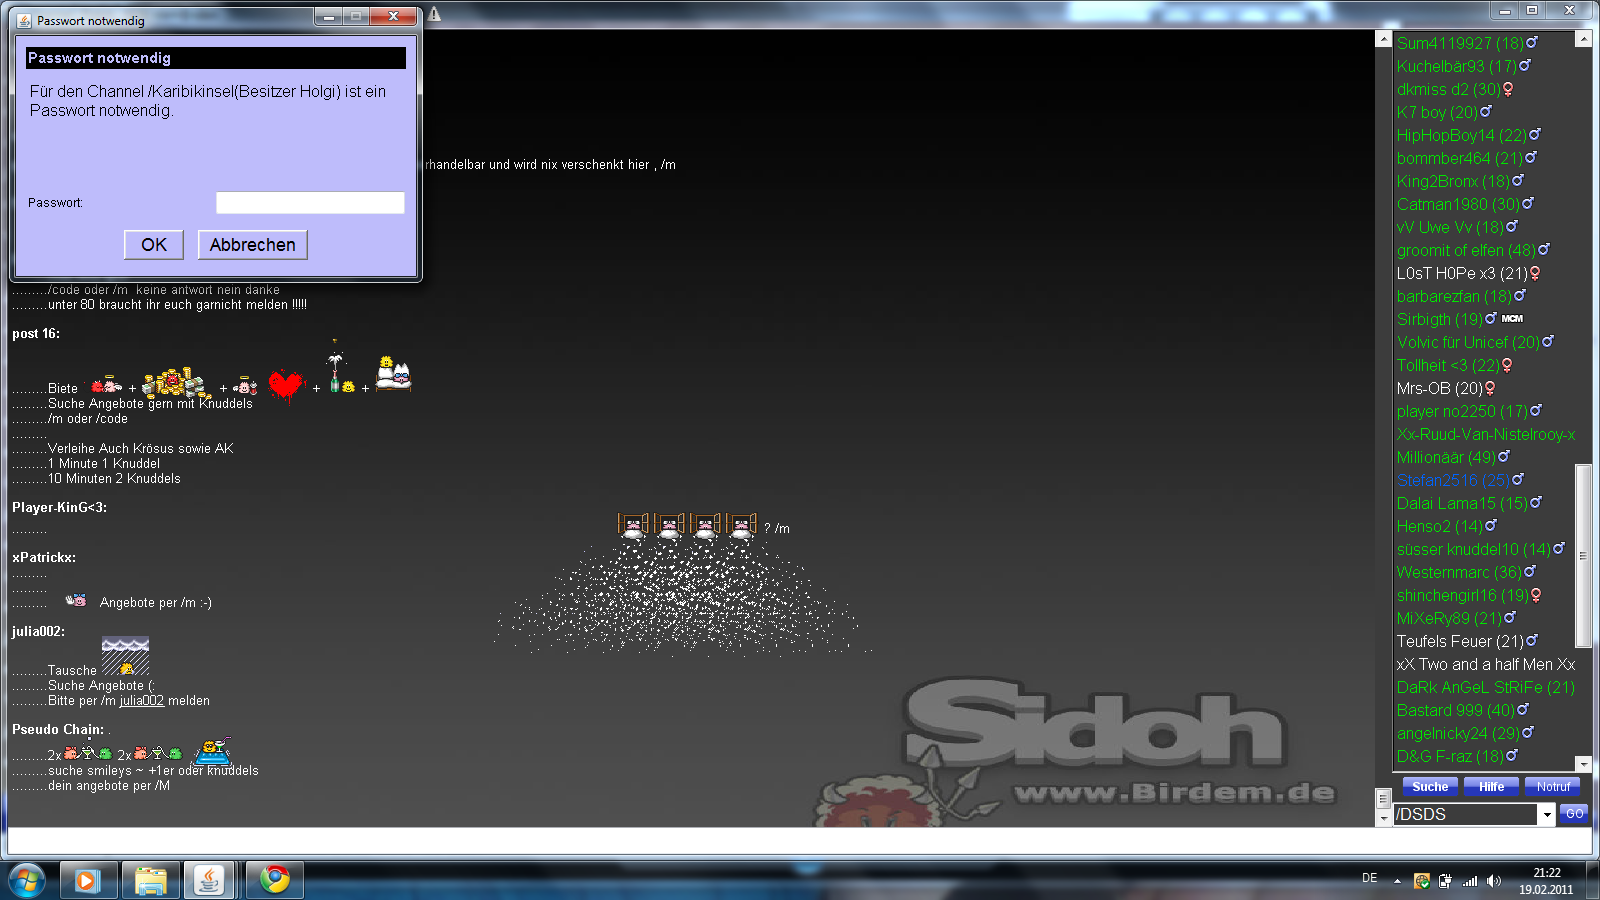The height and width of the screenshot is (900, 1600).
Task: Open Google Chrome from the taskbar
Action: point(275,880)
